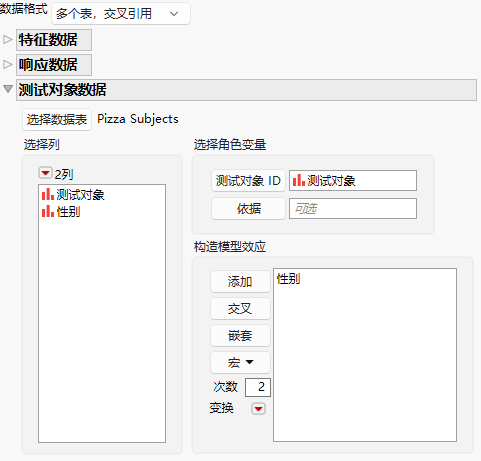Click the 次数 value field

pyautogui.click(x=258, y=387)
